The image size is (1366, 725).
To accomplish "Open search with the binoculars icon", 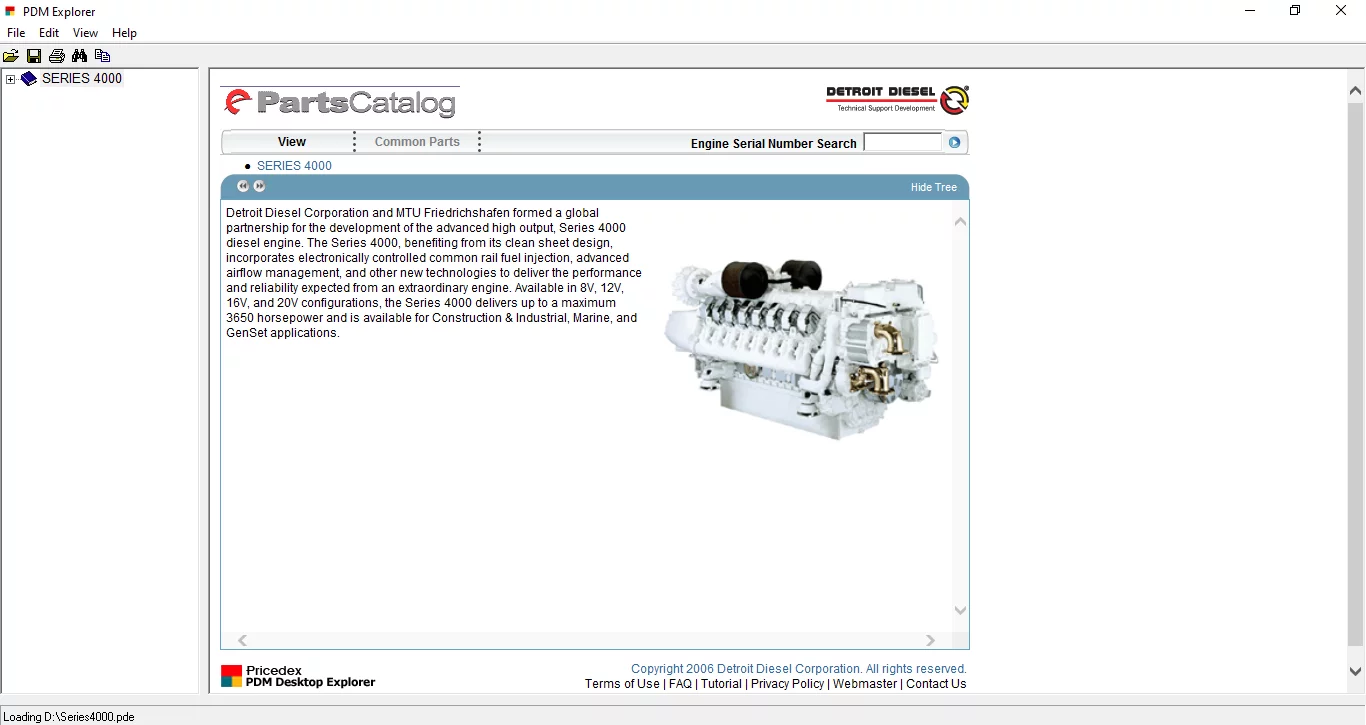I will (x=79, y=56).
